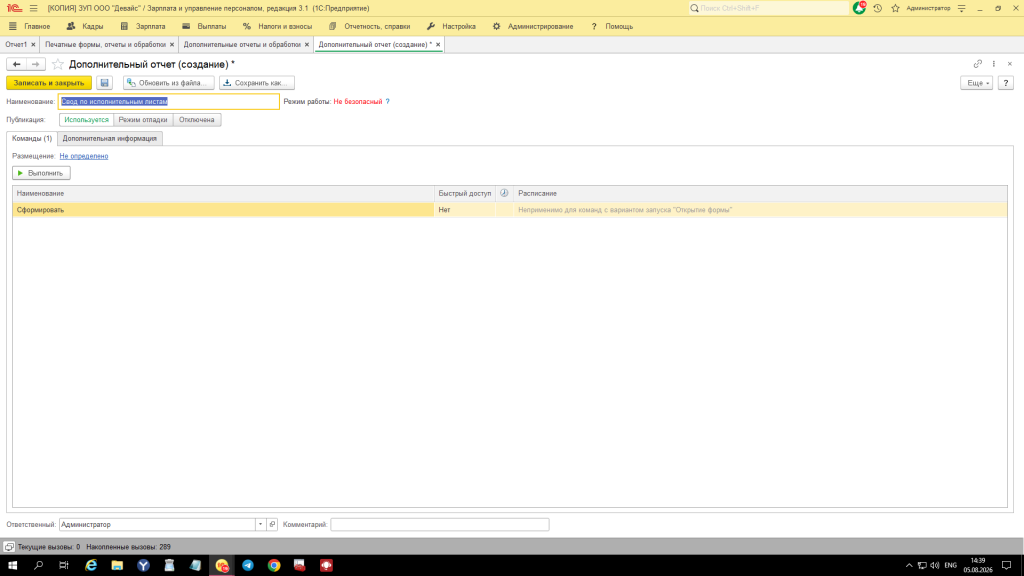Click the volume tray icon
Image resolution: width=1024 pixels, height=576 pixels.
point(935,566)
